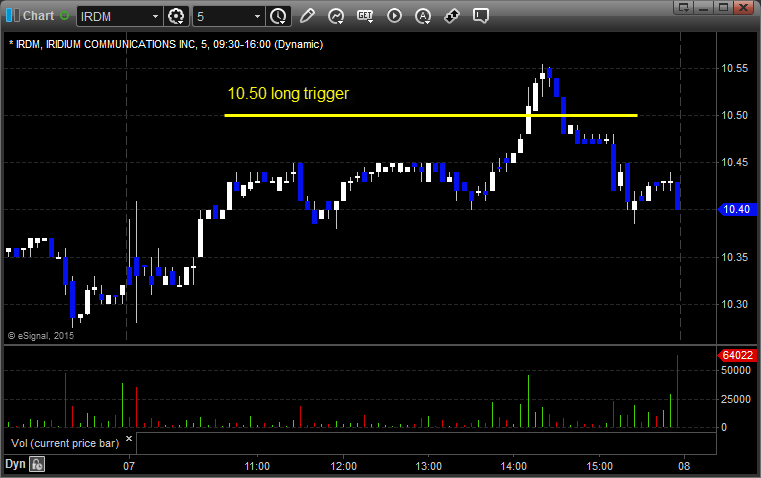Click the 10.45 price axis label
Viewport: 761px width, 478px height.
pyautogui.click(x=735, y=163)
